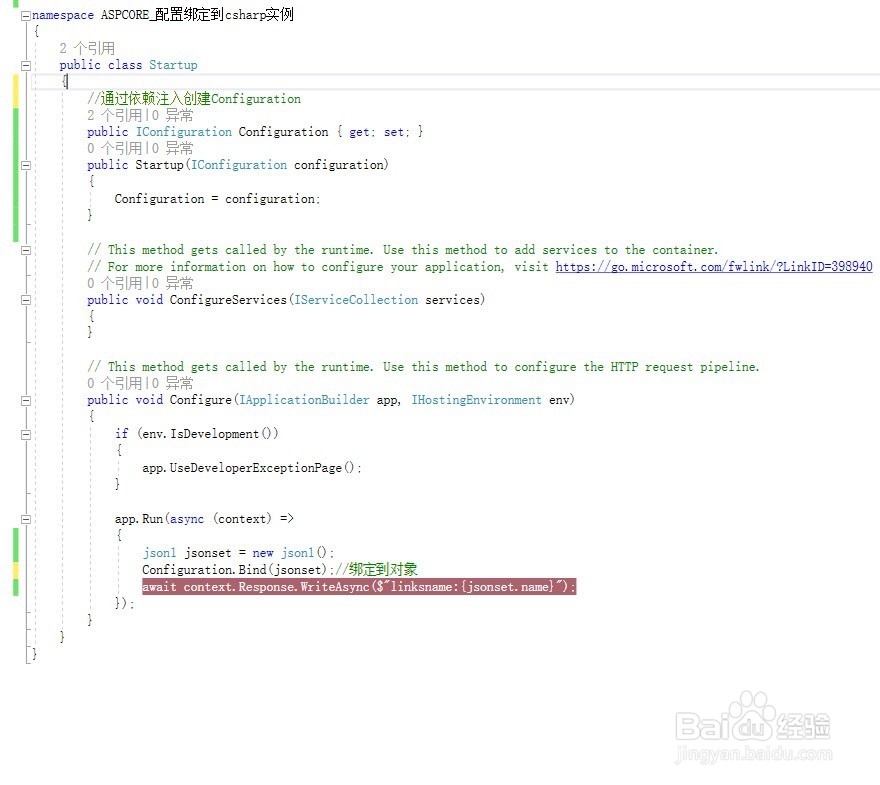
Task: Click the IConfiguration type name
Action: coord(183,131)
